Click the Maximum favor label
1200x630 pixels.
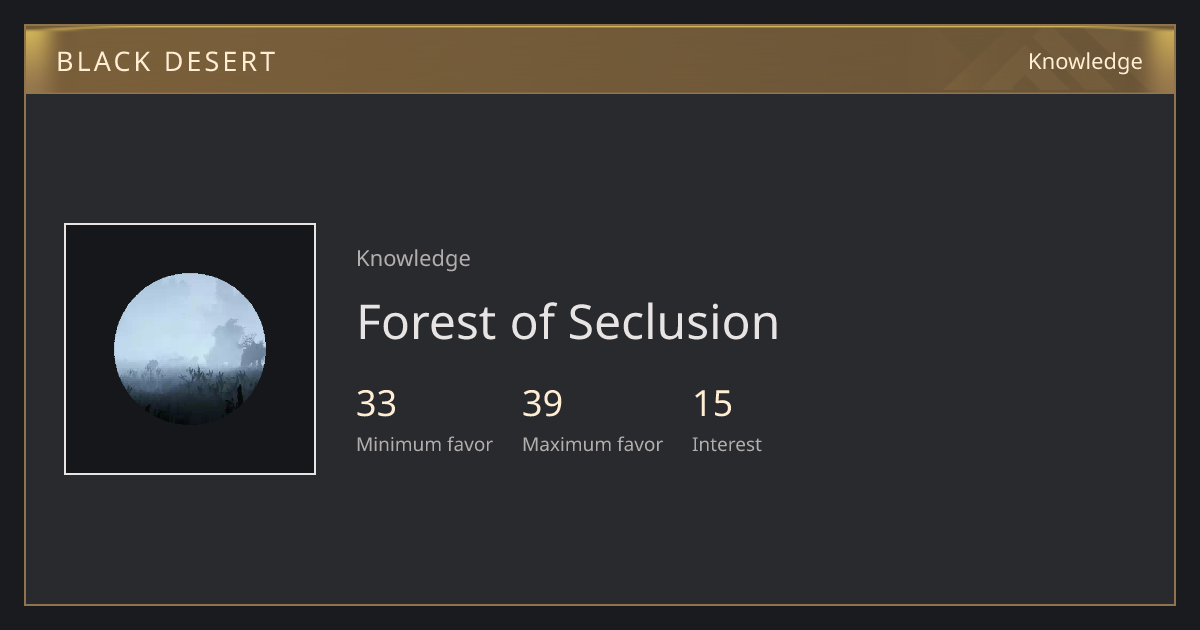pyautogui.click(x=592, y=445)
